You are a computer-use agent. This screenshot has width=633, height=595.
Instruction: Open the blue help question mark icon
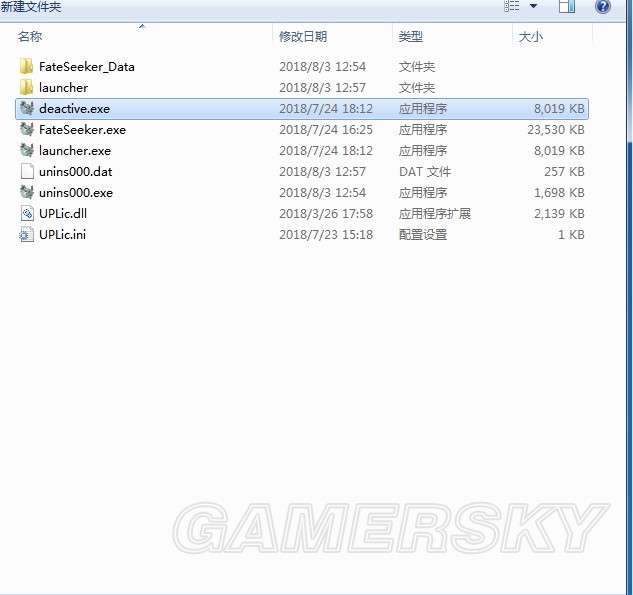[603, 7]
